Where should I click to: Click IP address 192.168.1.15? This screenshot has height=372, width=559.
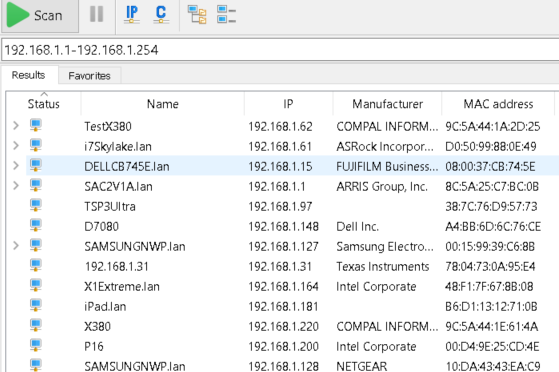tap(280, 167)
